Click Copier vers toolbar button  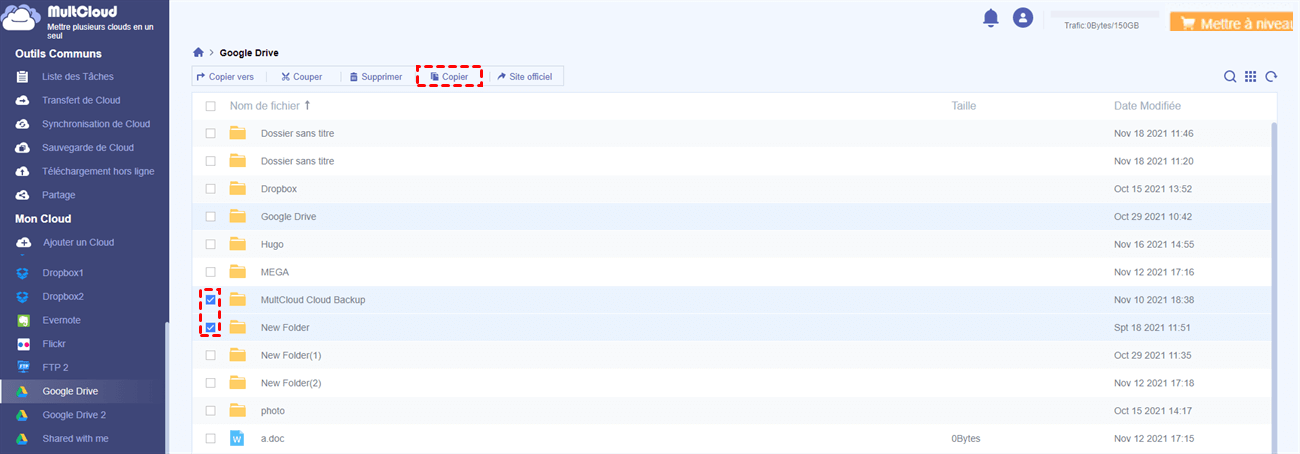(225, 76)
